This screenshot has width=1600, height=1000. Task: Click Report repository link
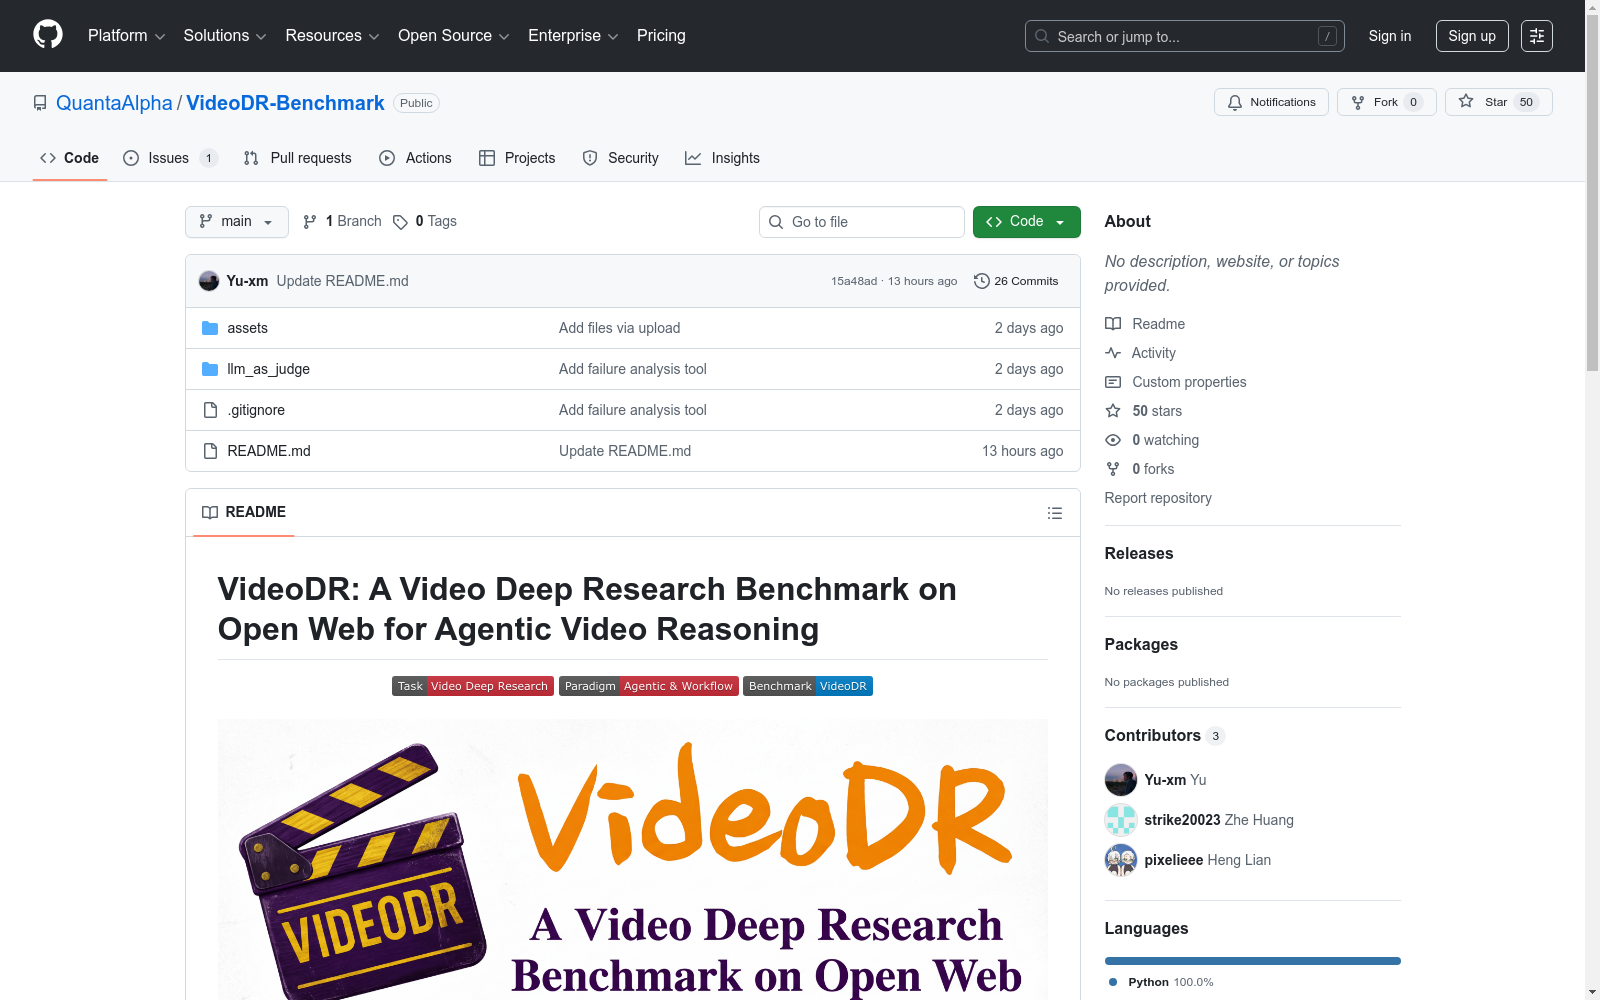[1158, 498]
